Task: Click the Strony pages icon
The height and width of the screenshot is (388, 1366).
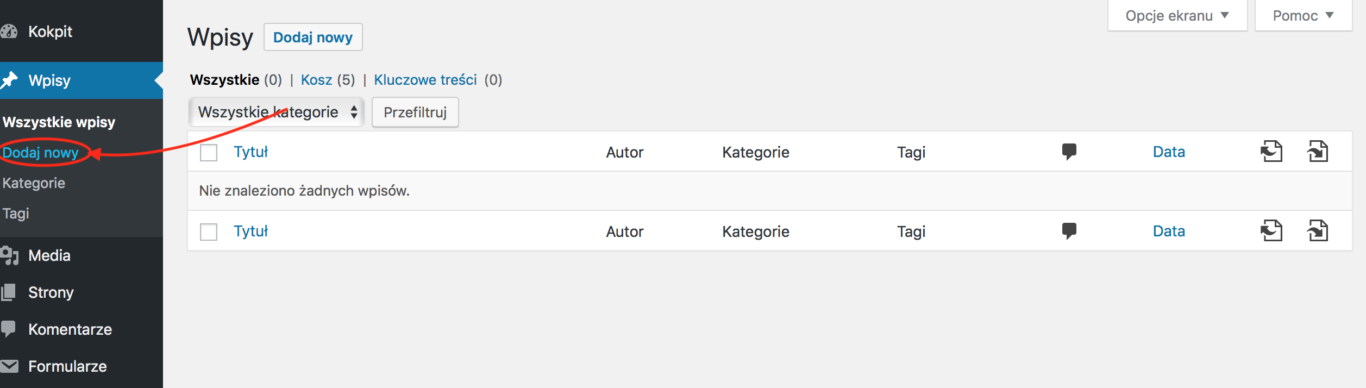Action: 9,293
